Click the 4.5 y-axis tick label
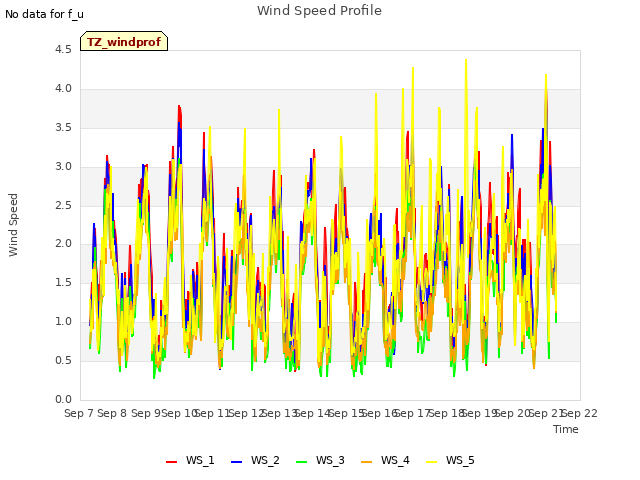 click(x=63, y=50)
